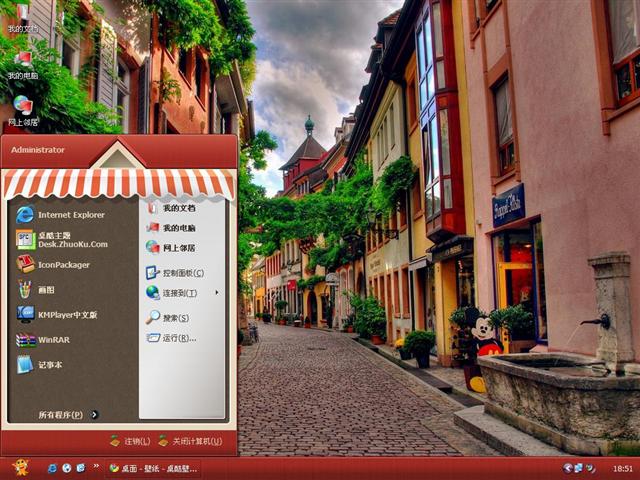Open the 运行(R)... run dialog
640x480 pixels.
coord(171,338)
